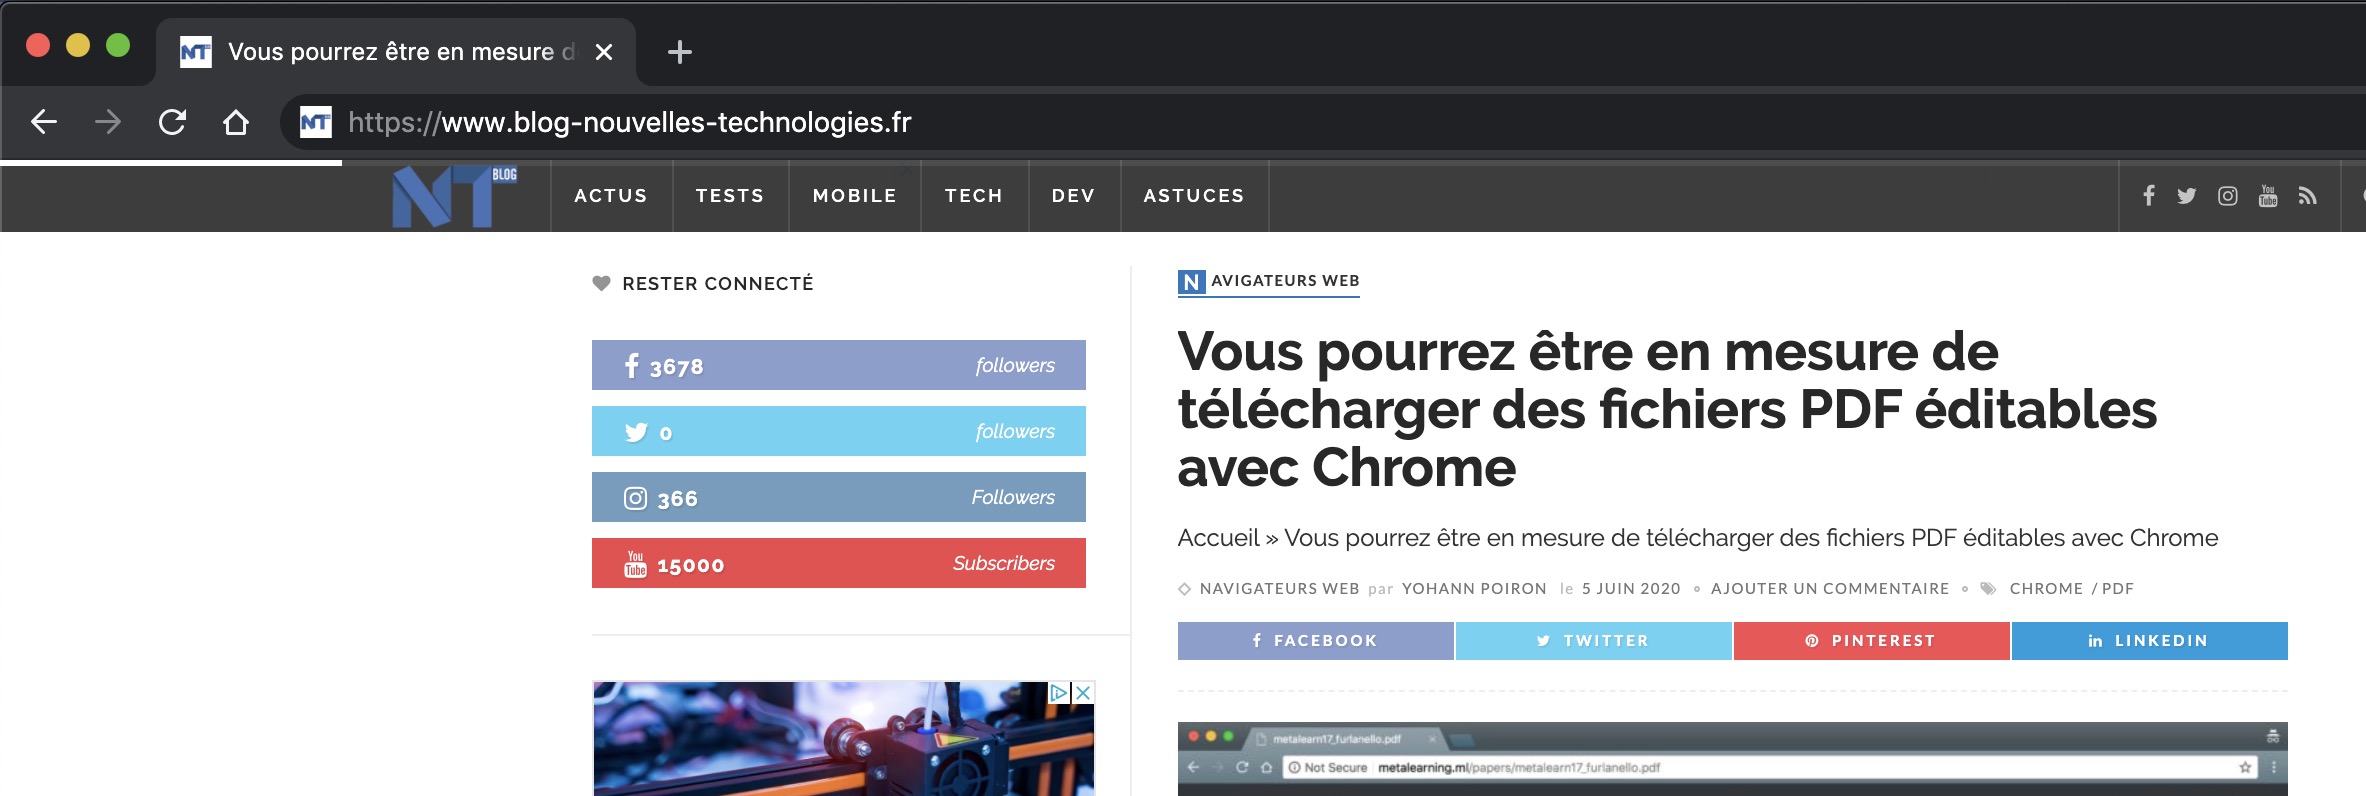Share the article on Facebook
The width and height of the screenshot is (2366, 796).
click(1316, 641)
